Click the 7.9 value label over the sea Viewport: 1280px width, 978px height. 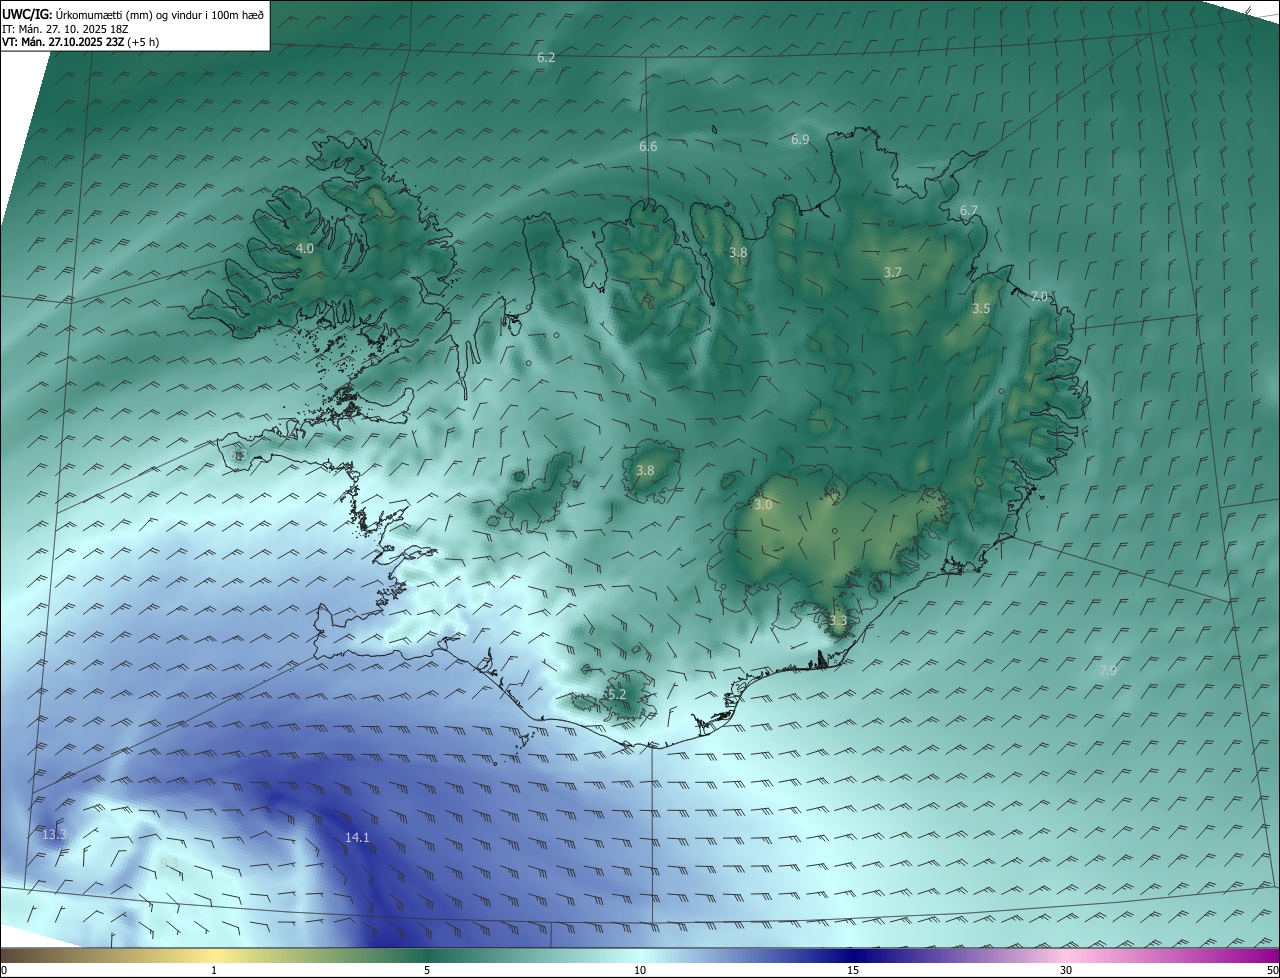click(x=1108, y=671)
